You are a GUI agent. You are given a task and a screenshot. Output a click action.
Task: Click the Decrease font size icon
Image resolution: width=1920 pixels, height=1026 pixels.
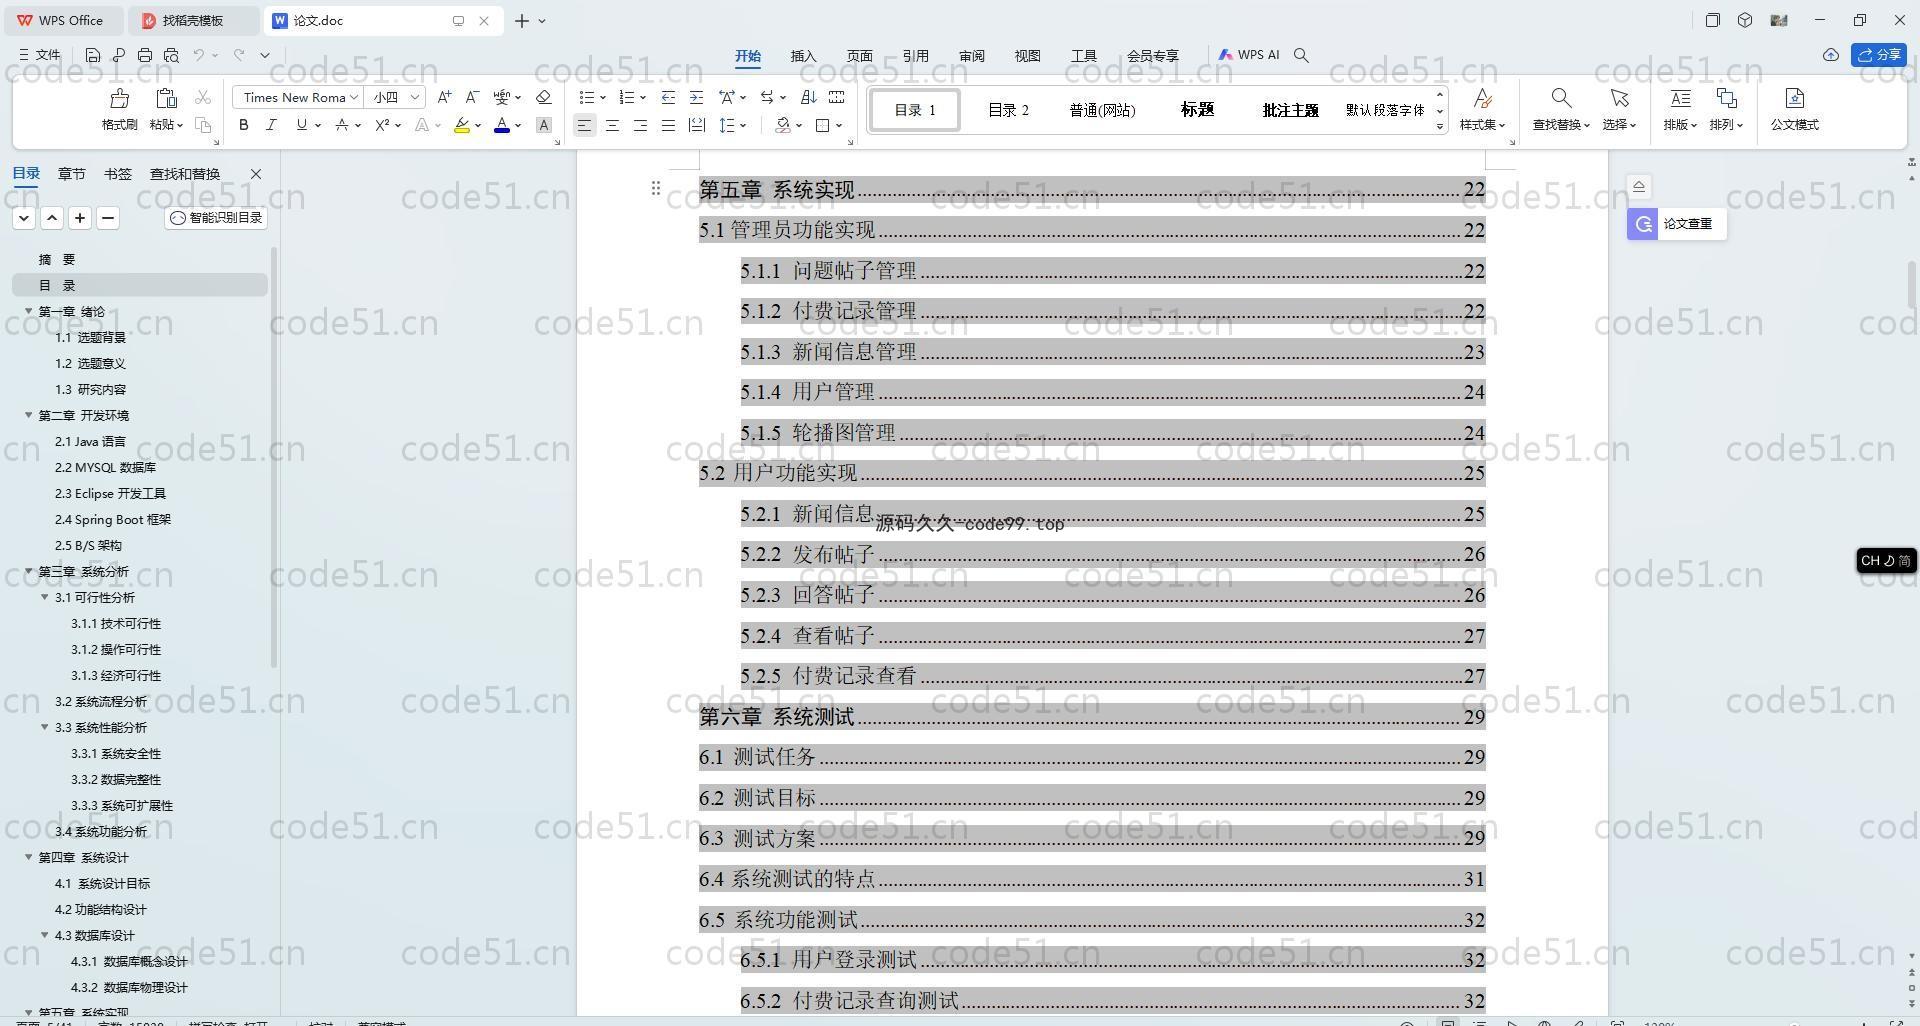(x=472, y=97)
